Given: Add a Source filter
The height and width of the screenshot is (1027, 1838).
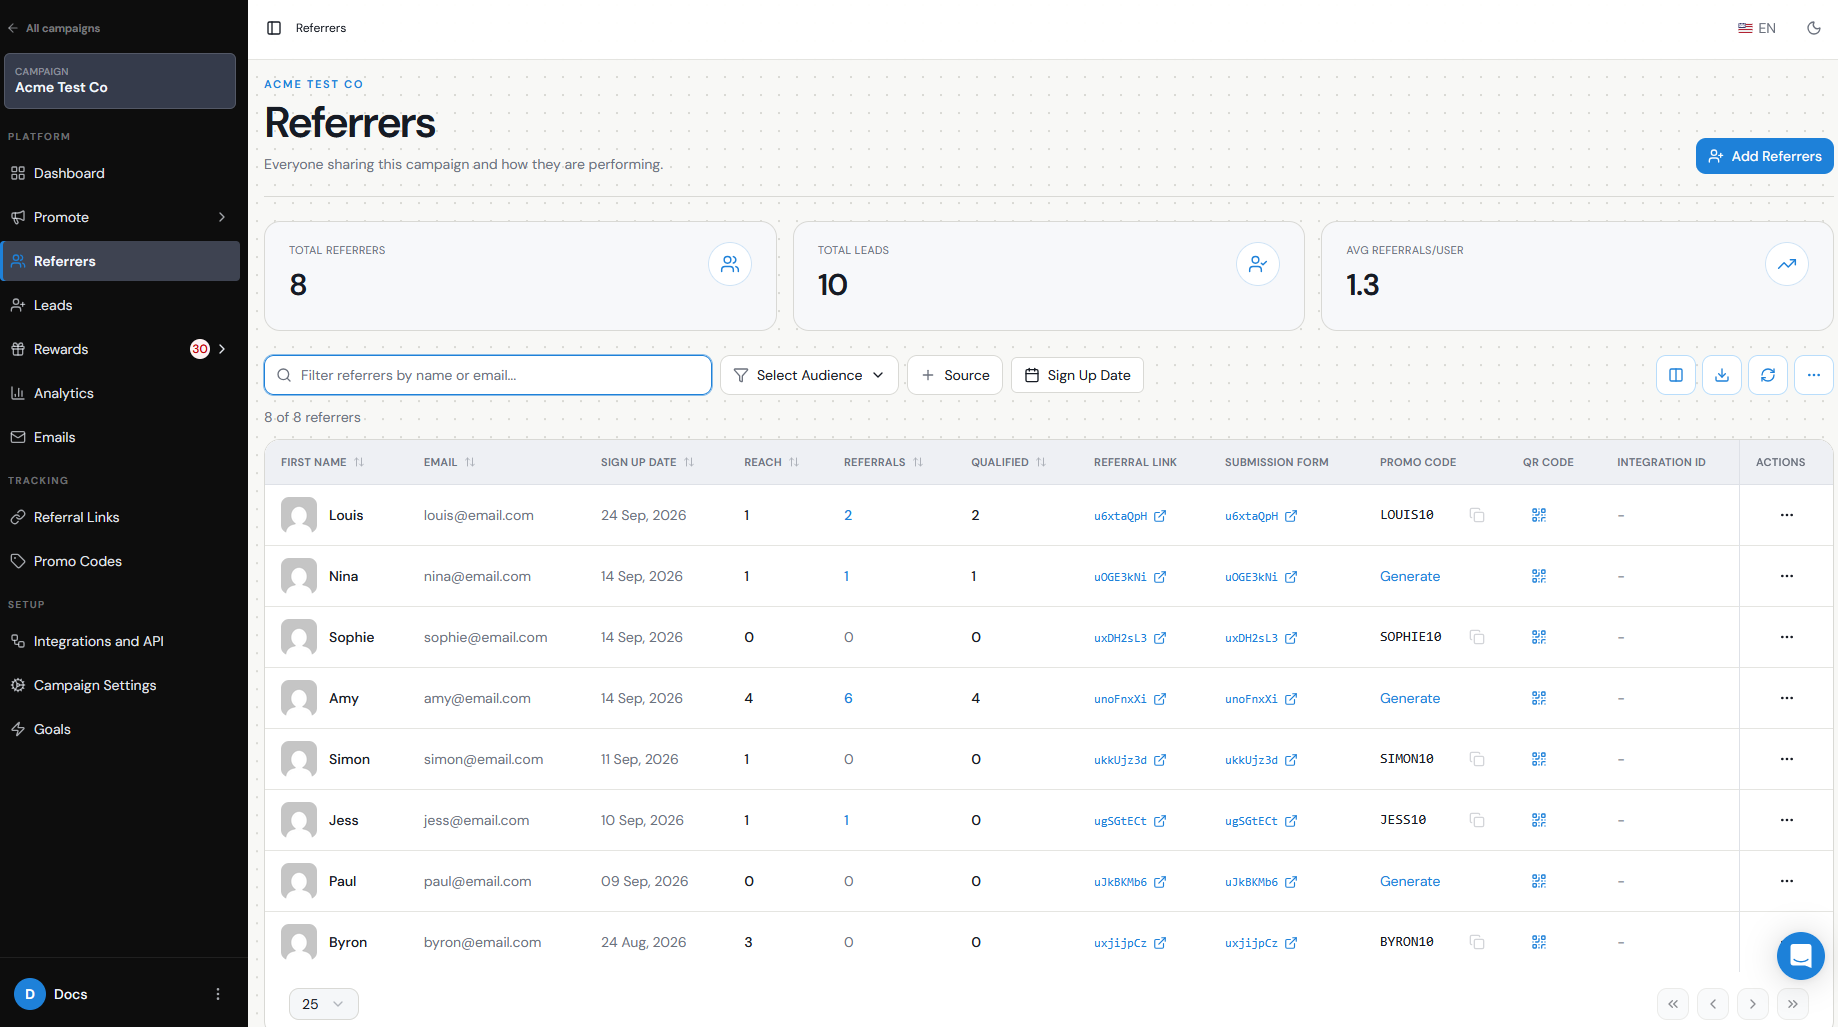Looking at the screenshot, I should [x=955, y=375].
